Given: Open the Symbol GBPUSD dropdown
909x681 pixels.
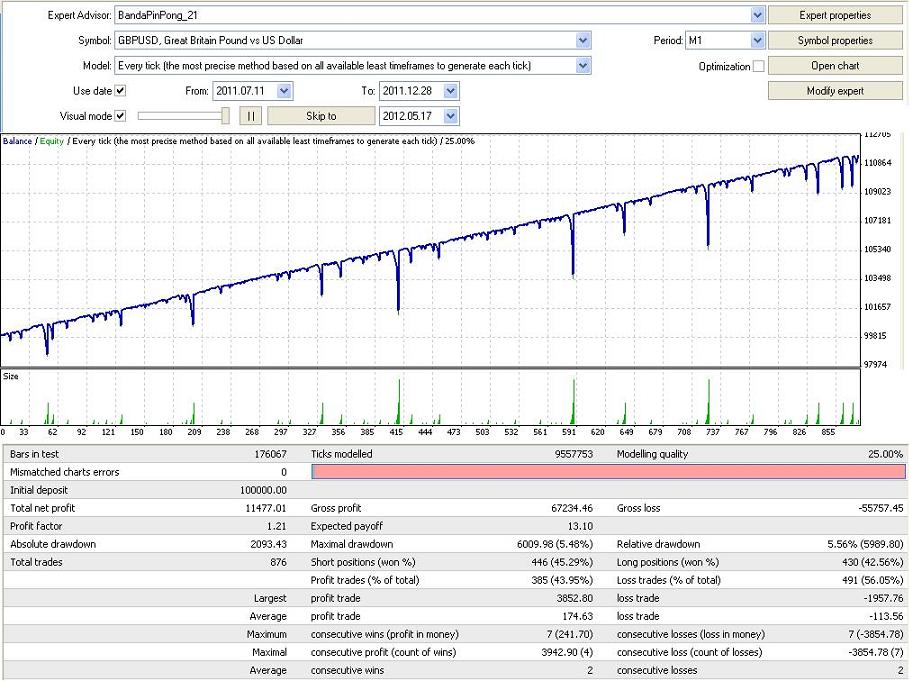Looking at the screenshot, I should click(x=583, y=41).
